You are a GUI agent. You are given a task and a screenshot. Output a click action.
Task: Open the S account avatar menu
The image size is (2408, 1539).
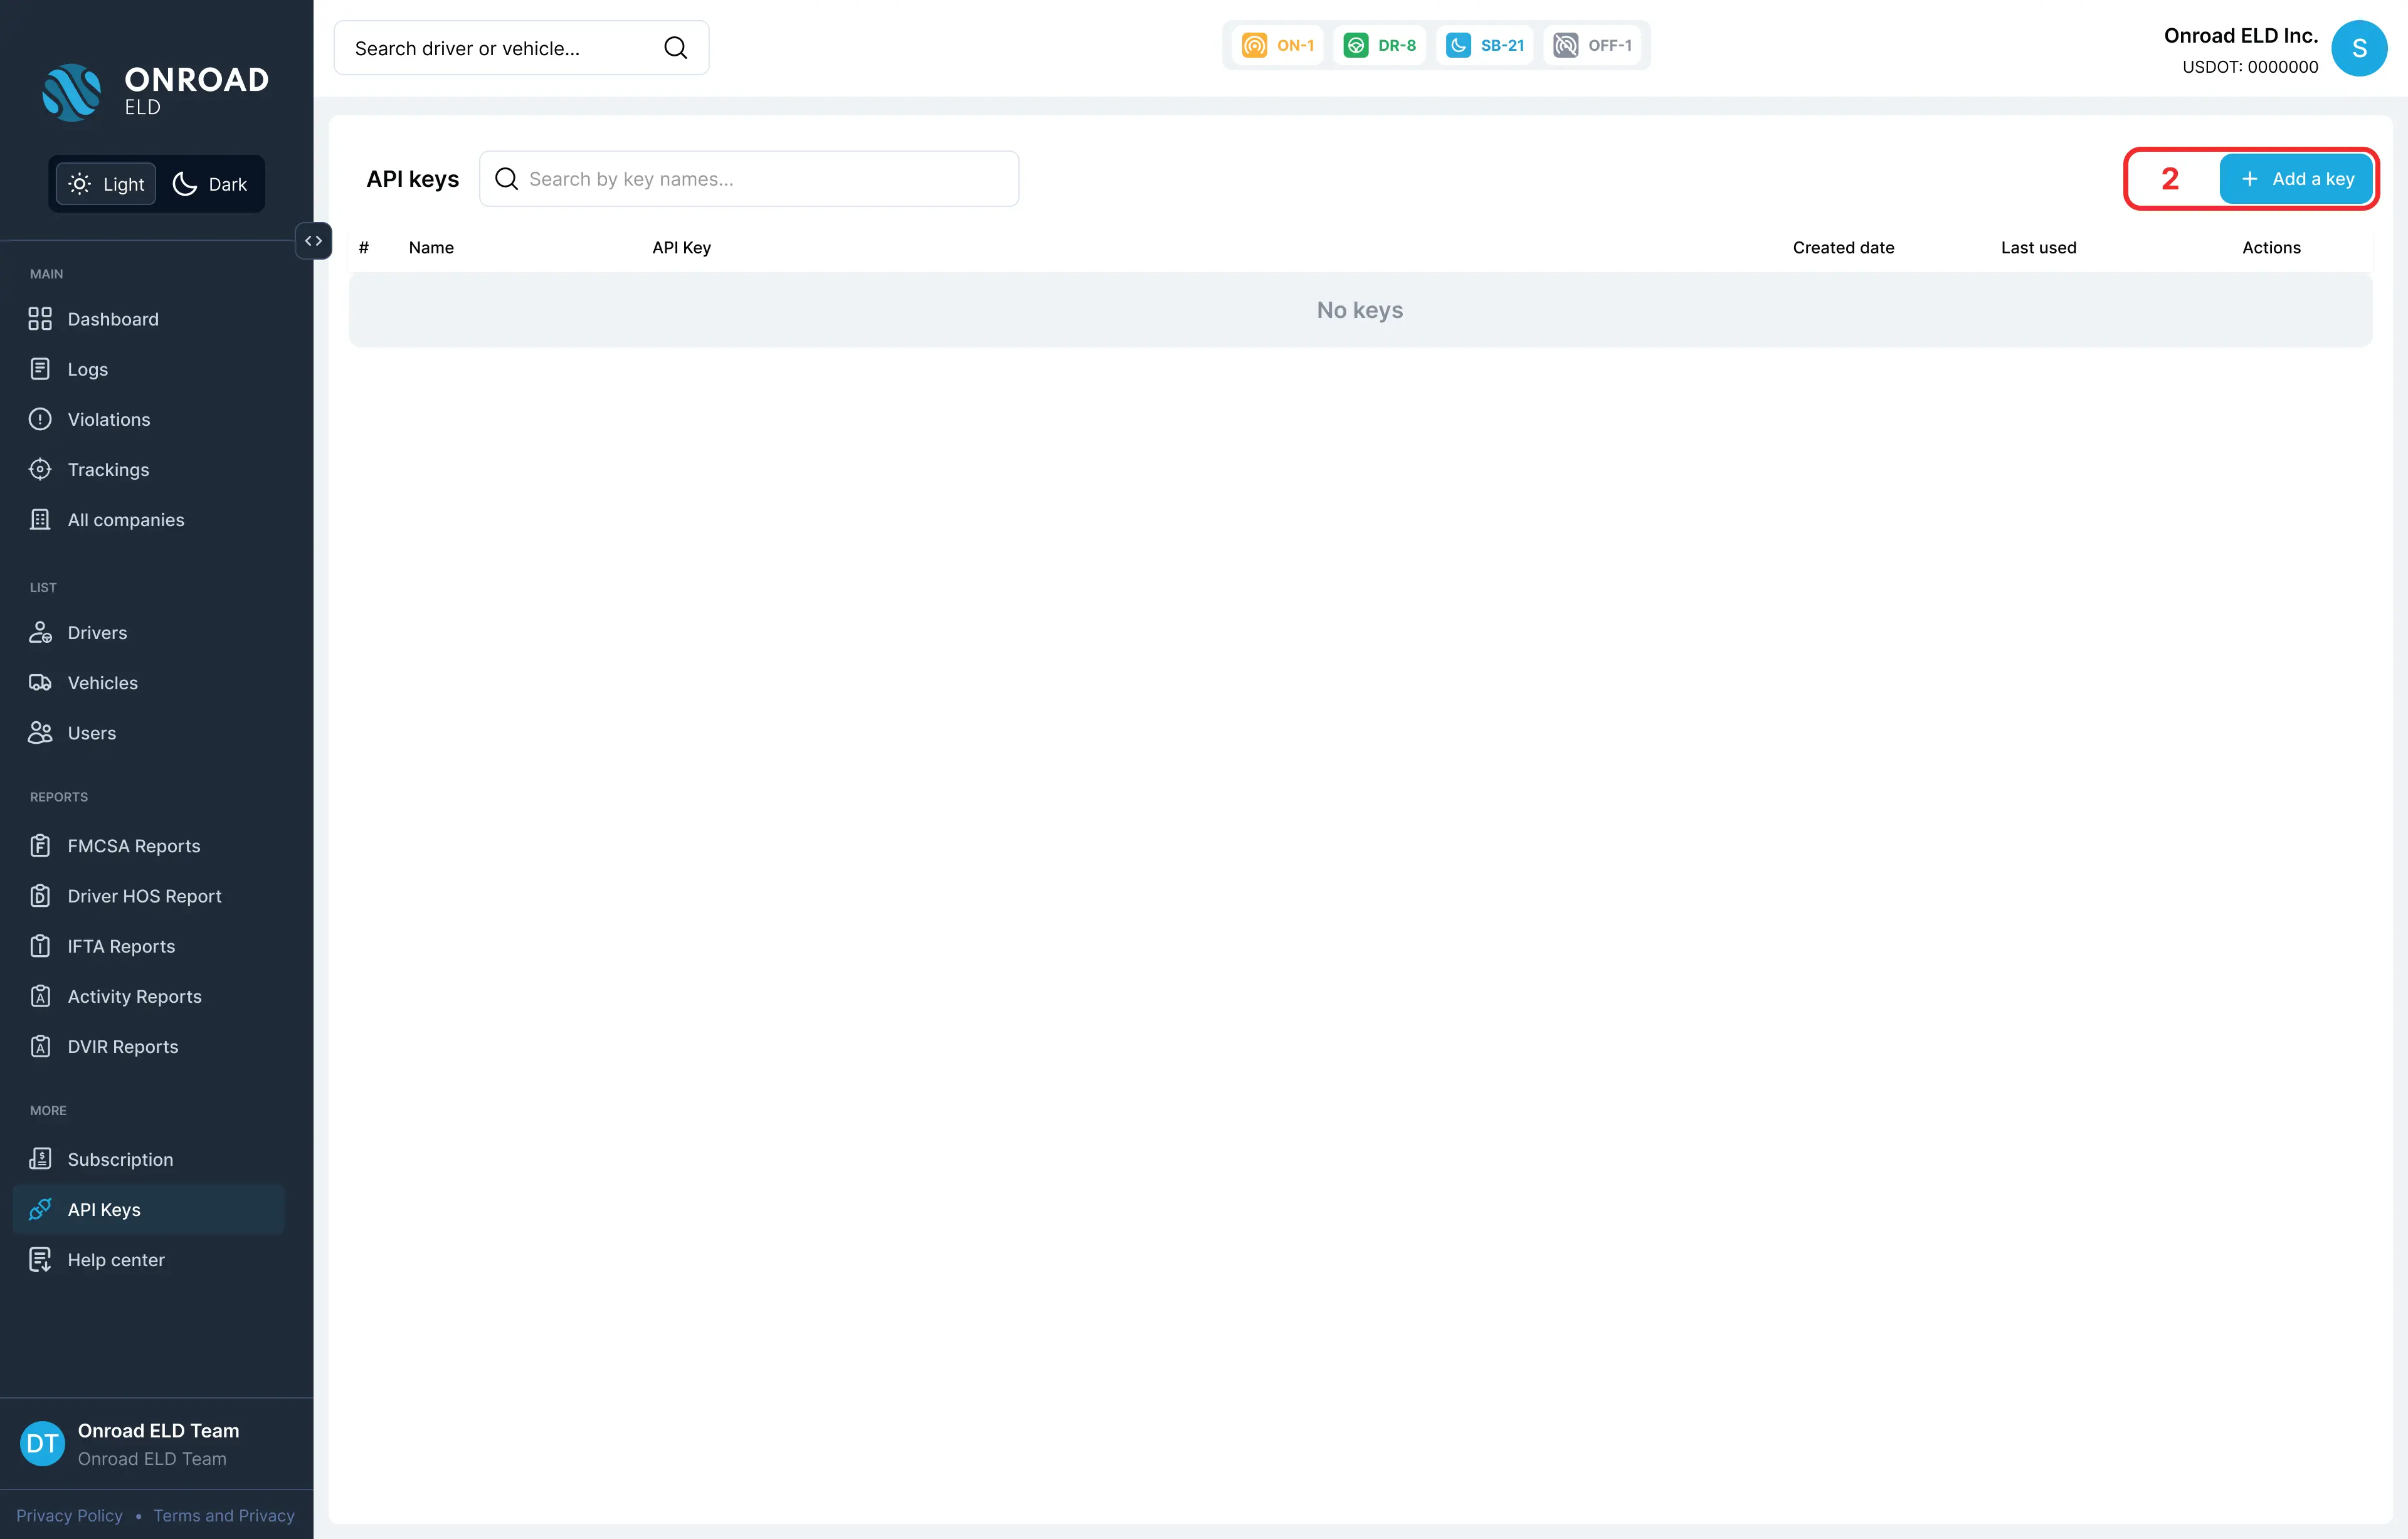[x=2359, y=48]
